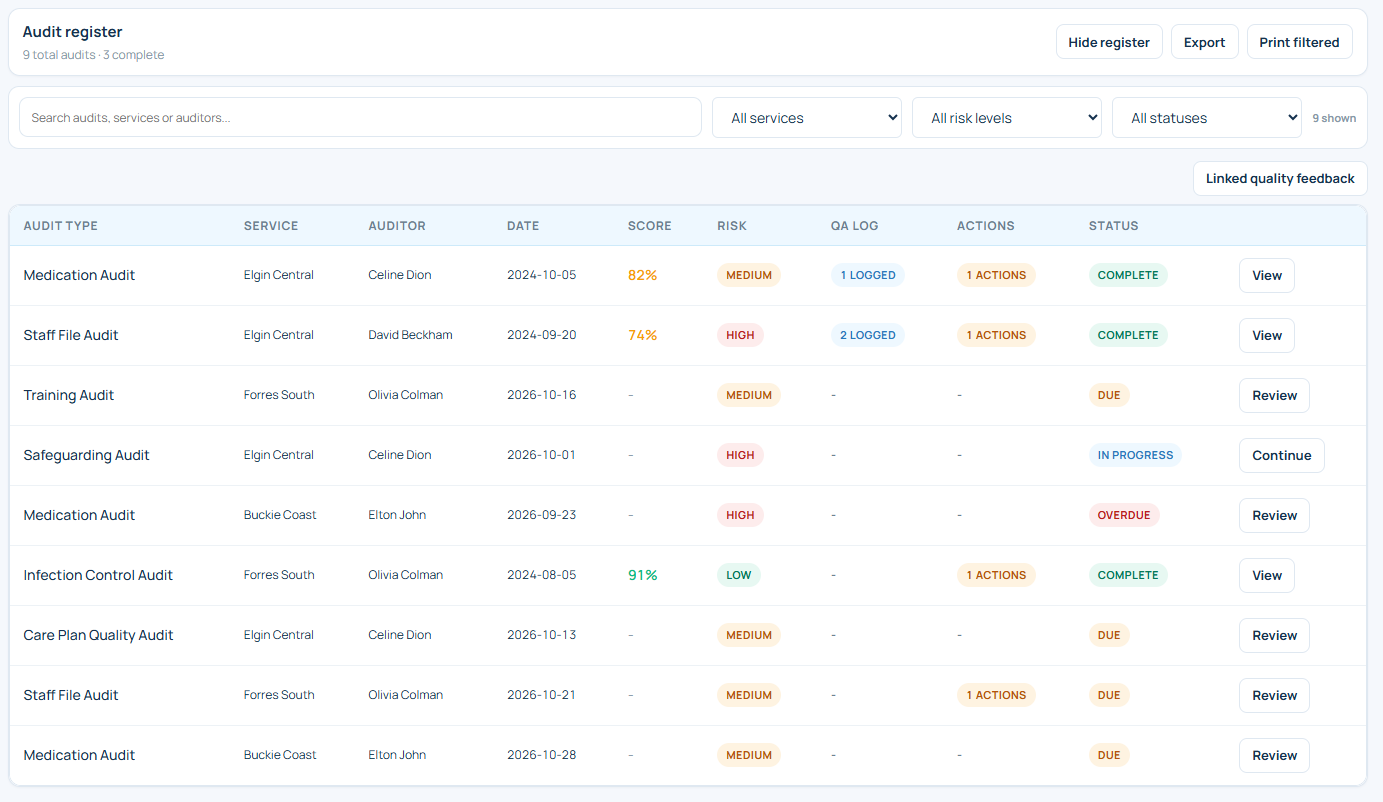Click the Hide register button

coord(1109,42)
